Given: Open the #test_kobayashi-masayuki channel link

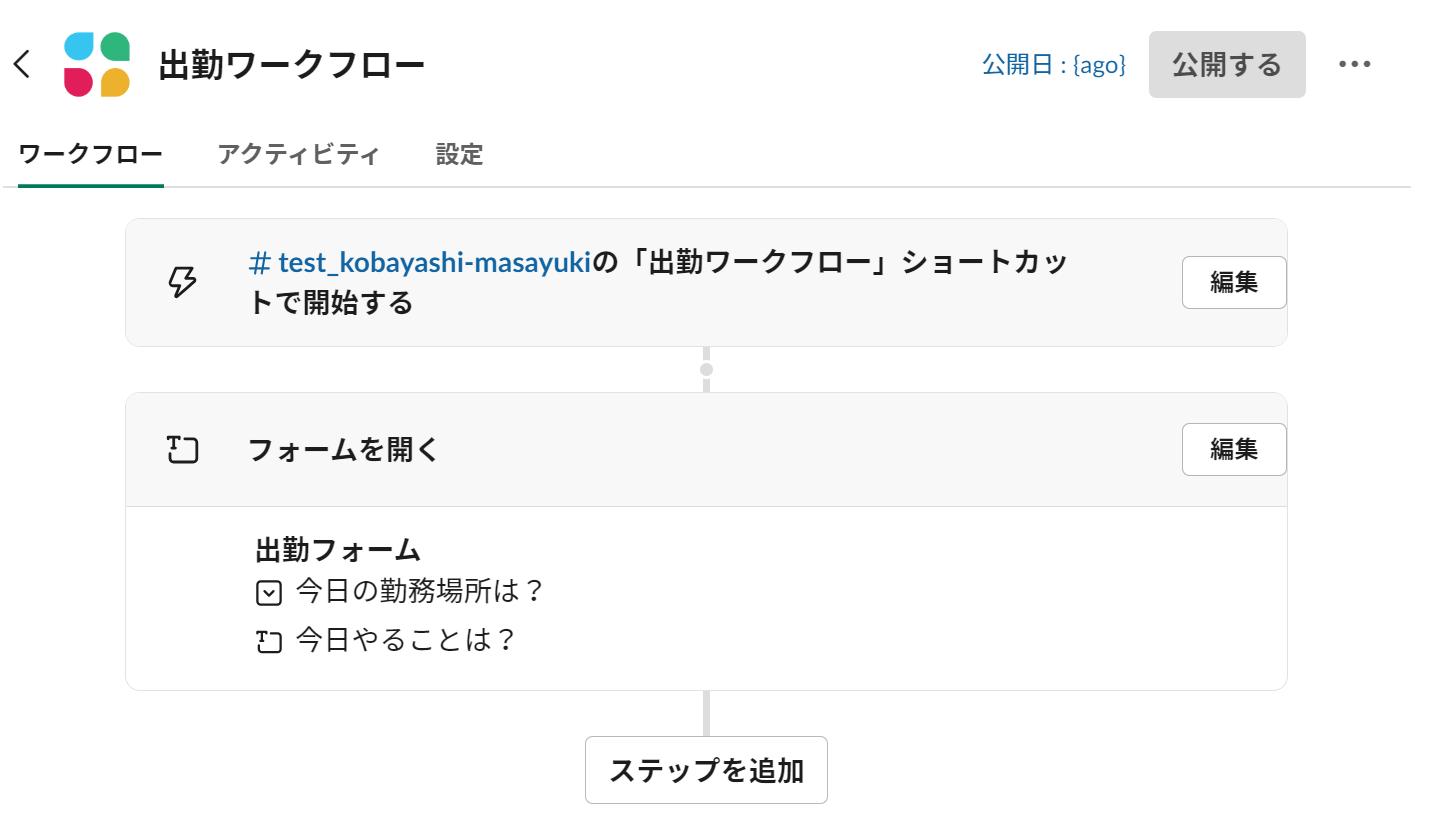Looking at the screenshot, I should point(420,263).
